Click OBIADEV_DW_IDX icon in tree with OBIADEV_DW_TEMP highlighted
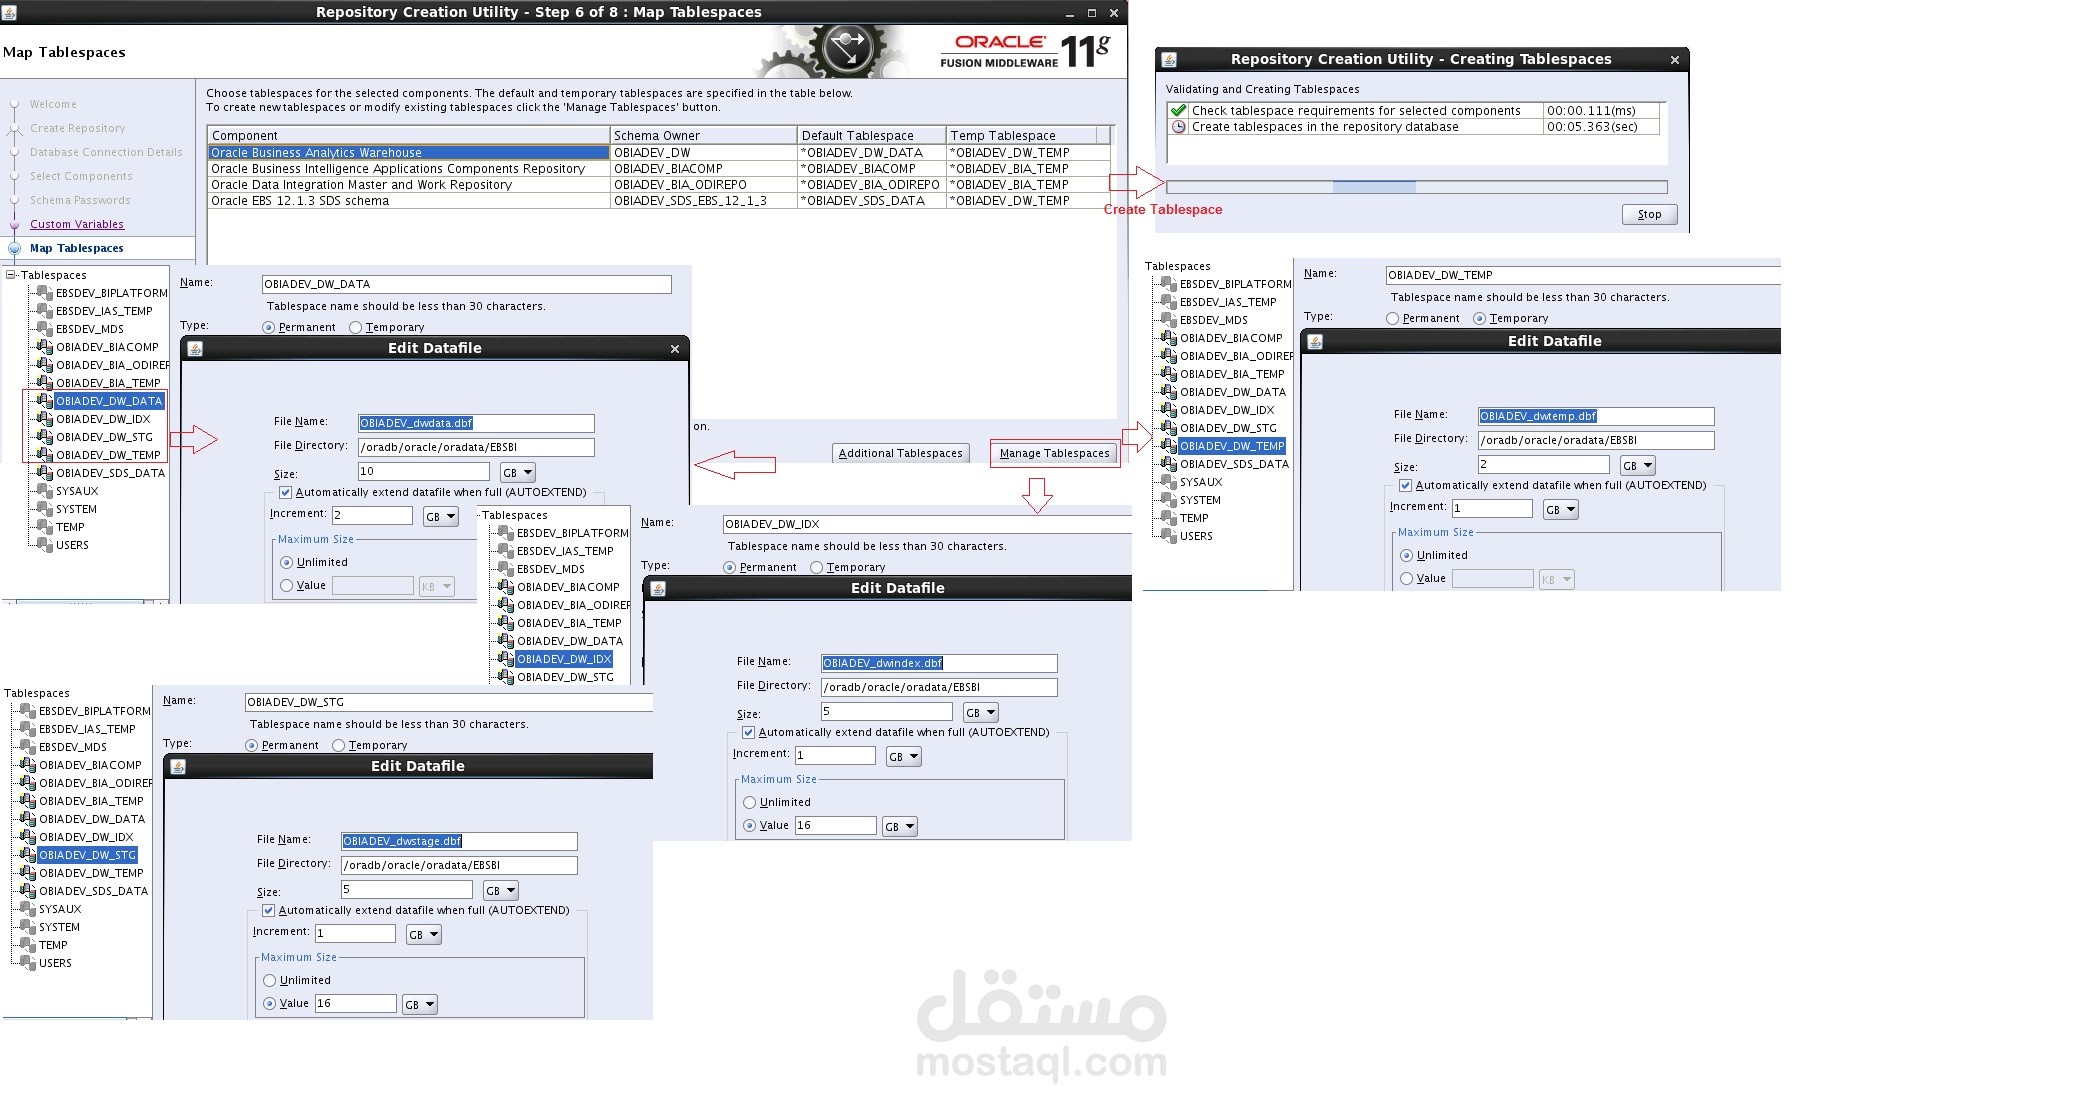2084x1106 pixels. pyautogui.click(x=1168, y=410)
